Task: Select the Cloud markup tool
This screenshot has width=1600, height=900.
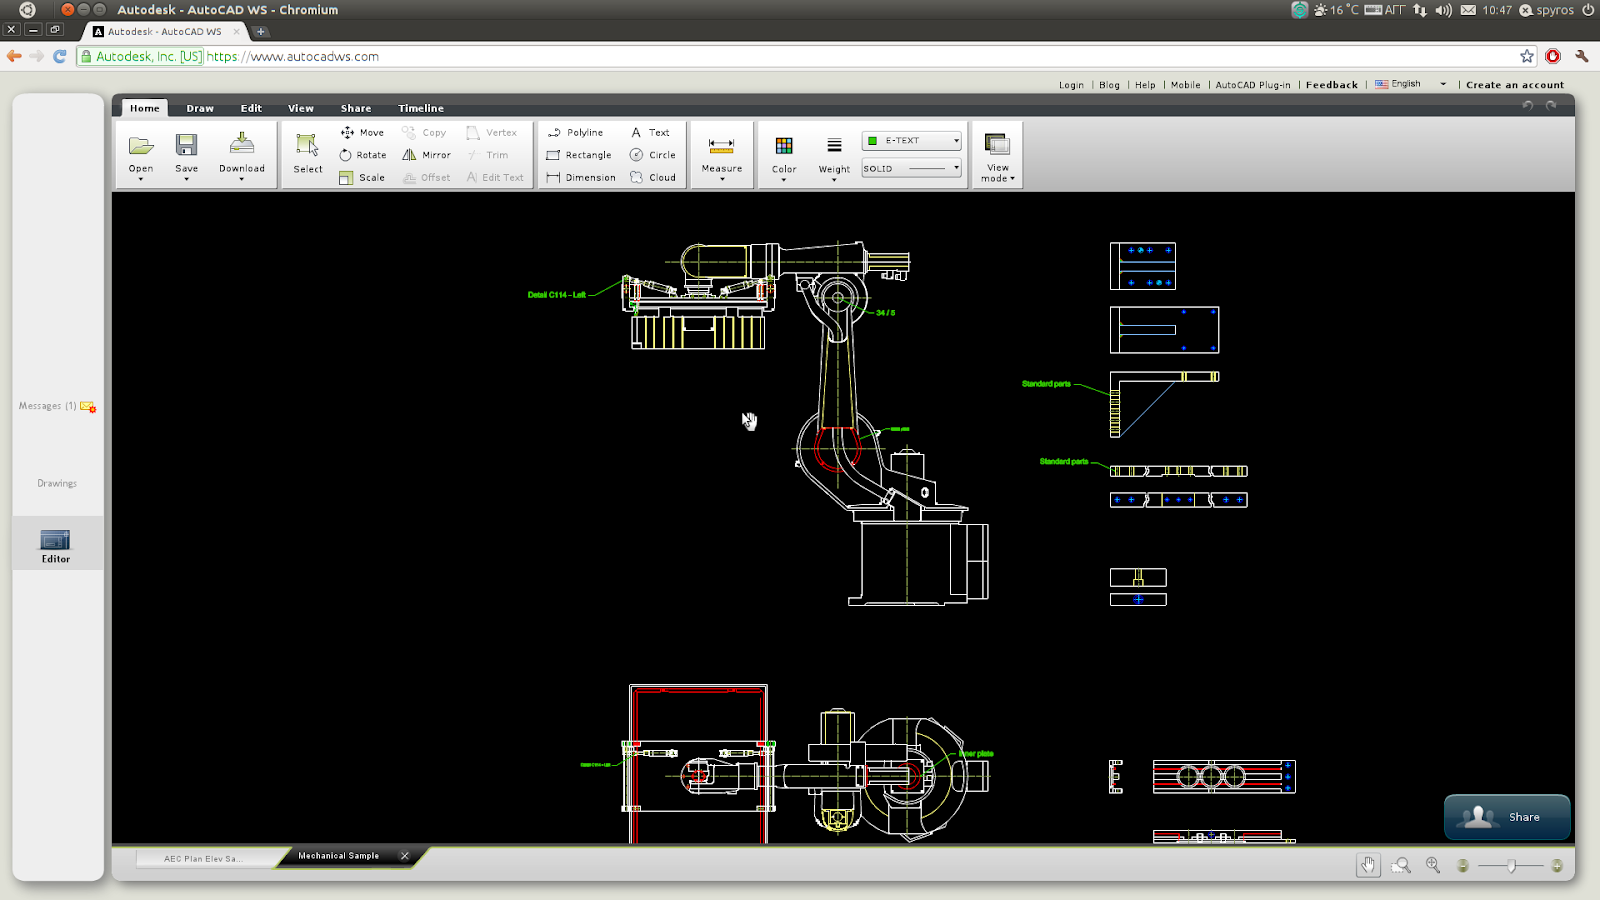Action: click(x=653, y=178)
